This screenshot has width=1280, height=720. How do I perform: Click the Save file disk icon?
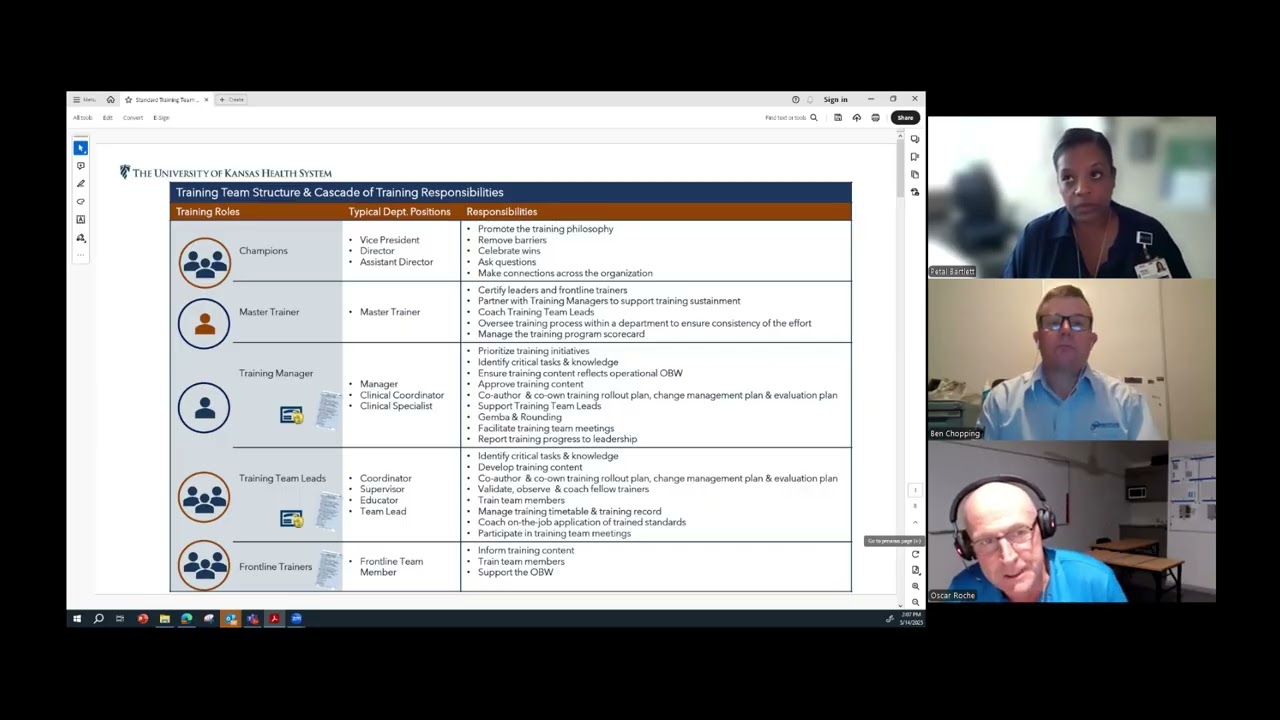click(838, 118)
